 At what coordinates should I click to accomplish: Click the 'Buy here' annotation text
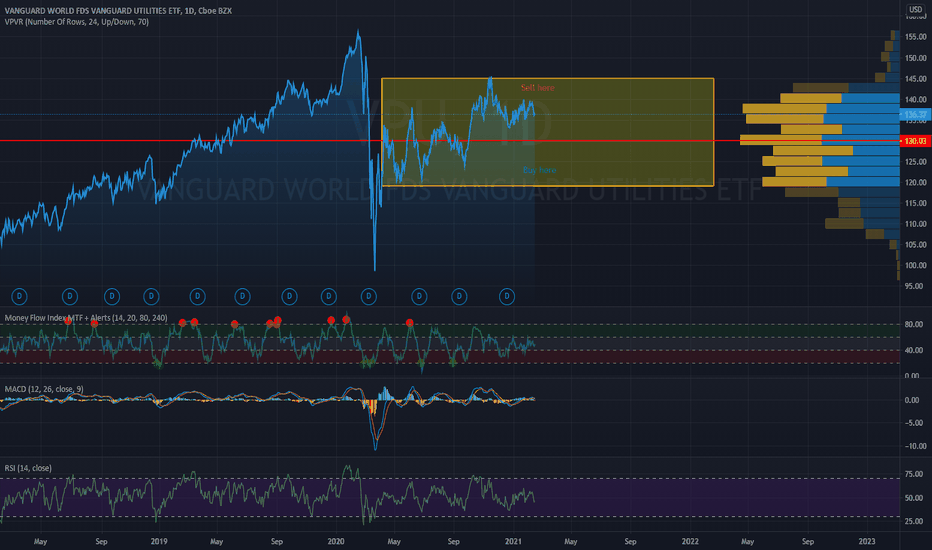[x=539, y=170]
